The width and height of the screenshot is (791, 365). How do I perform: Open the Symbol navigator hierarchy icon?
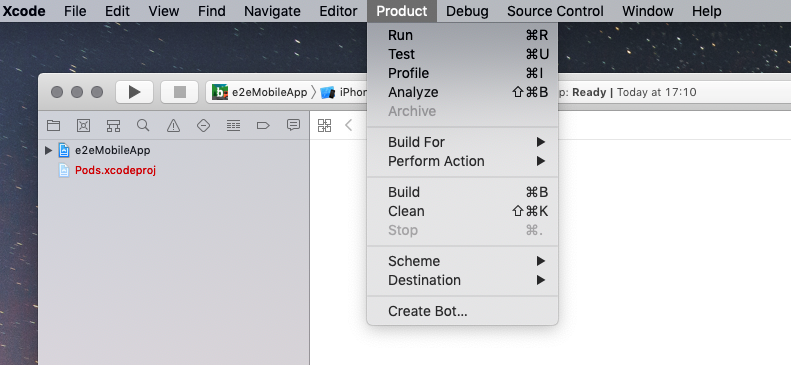click(x=114, y=126)
